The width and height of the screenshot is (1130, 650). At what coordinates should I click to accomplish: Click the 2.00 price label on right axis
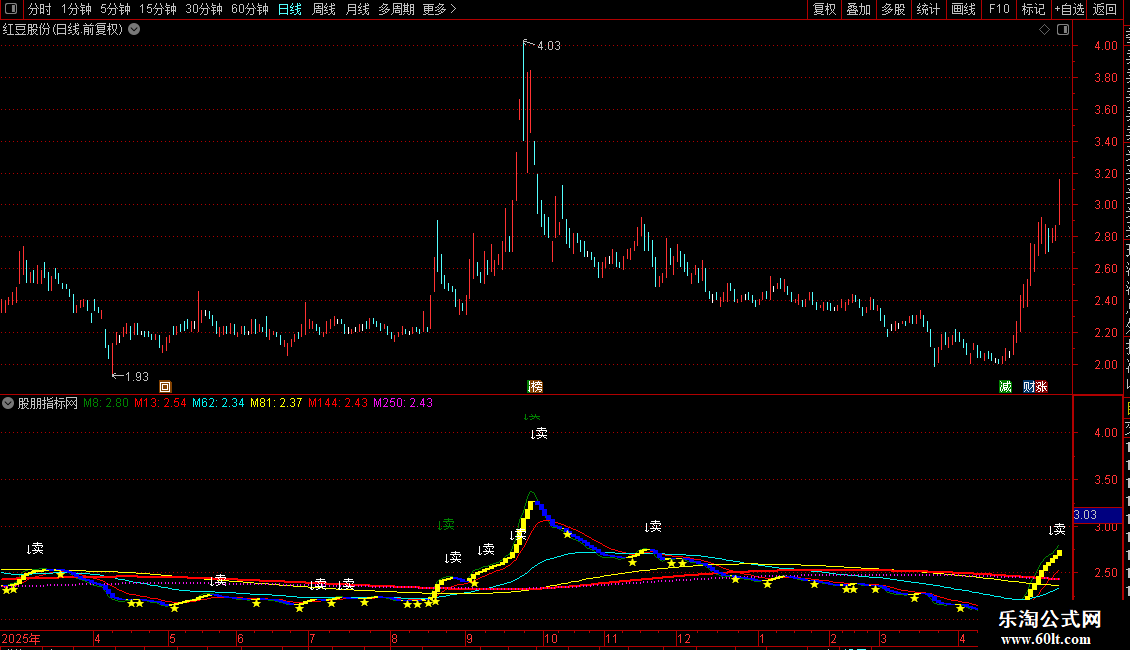point(1106,365)
